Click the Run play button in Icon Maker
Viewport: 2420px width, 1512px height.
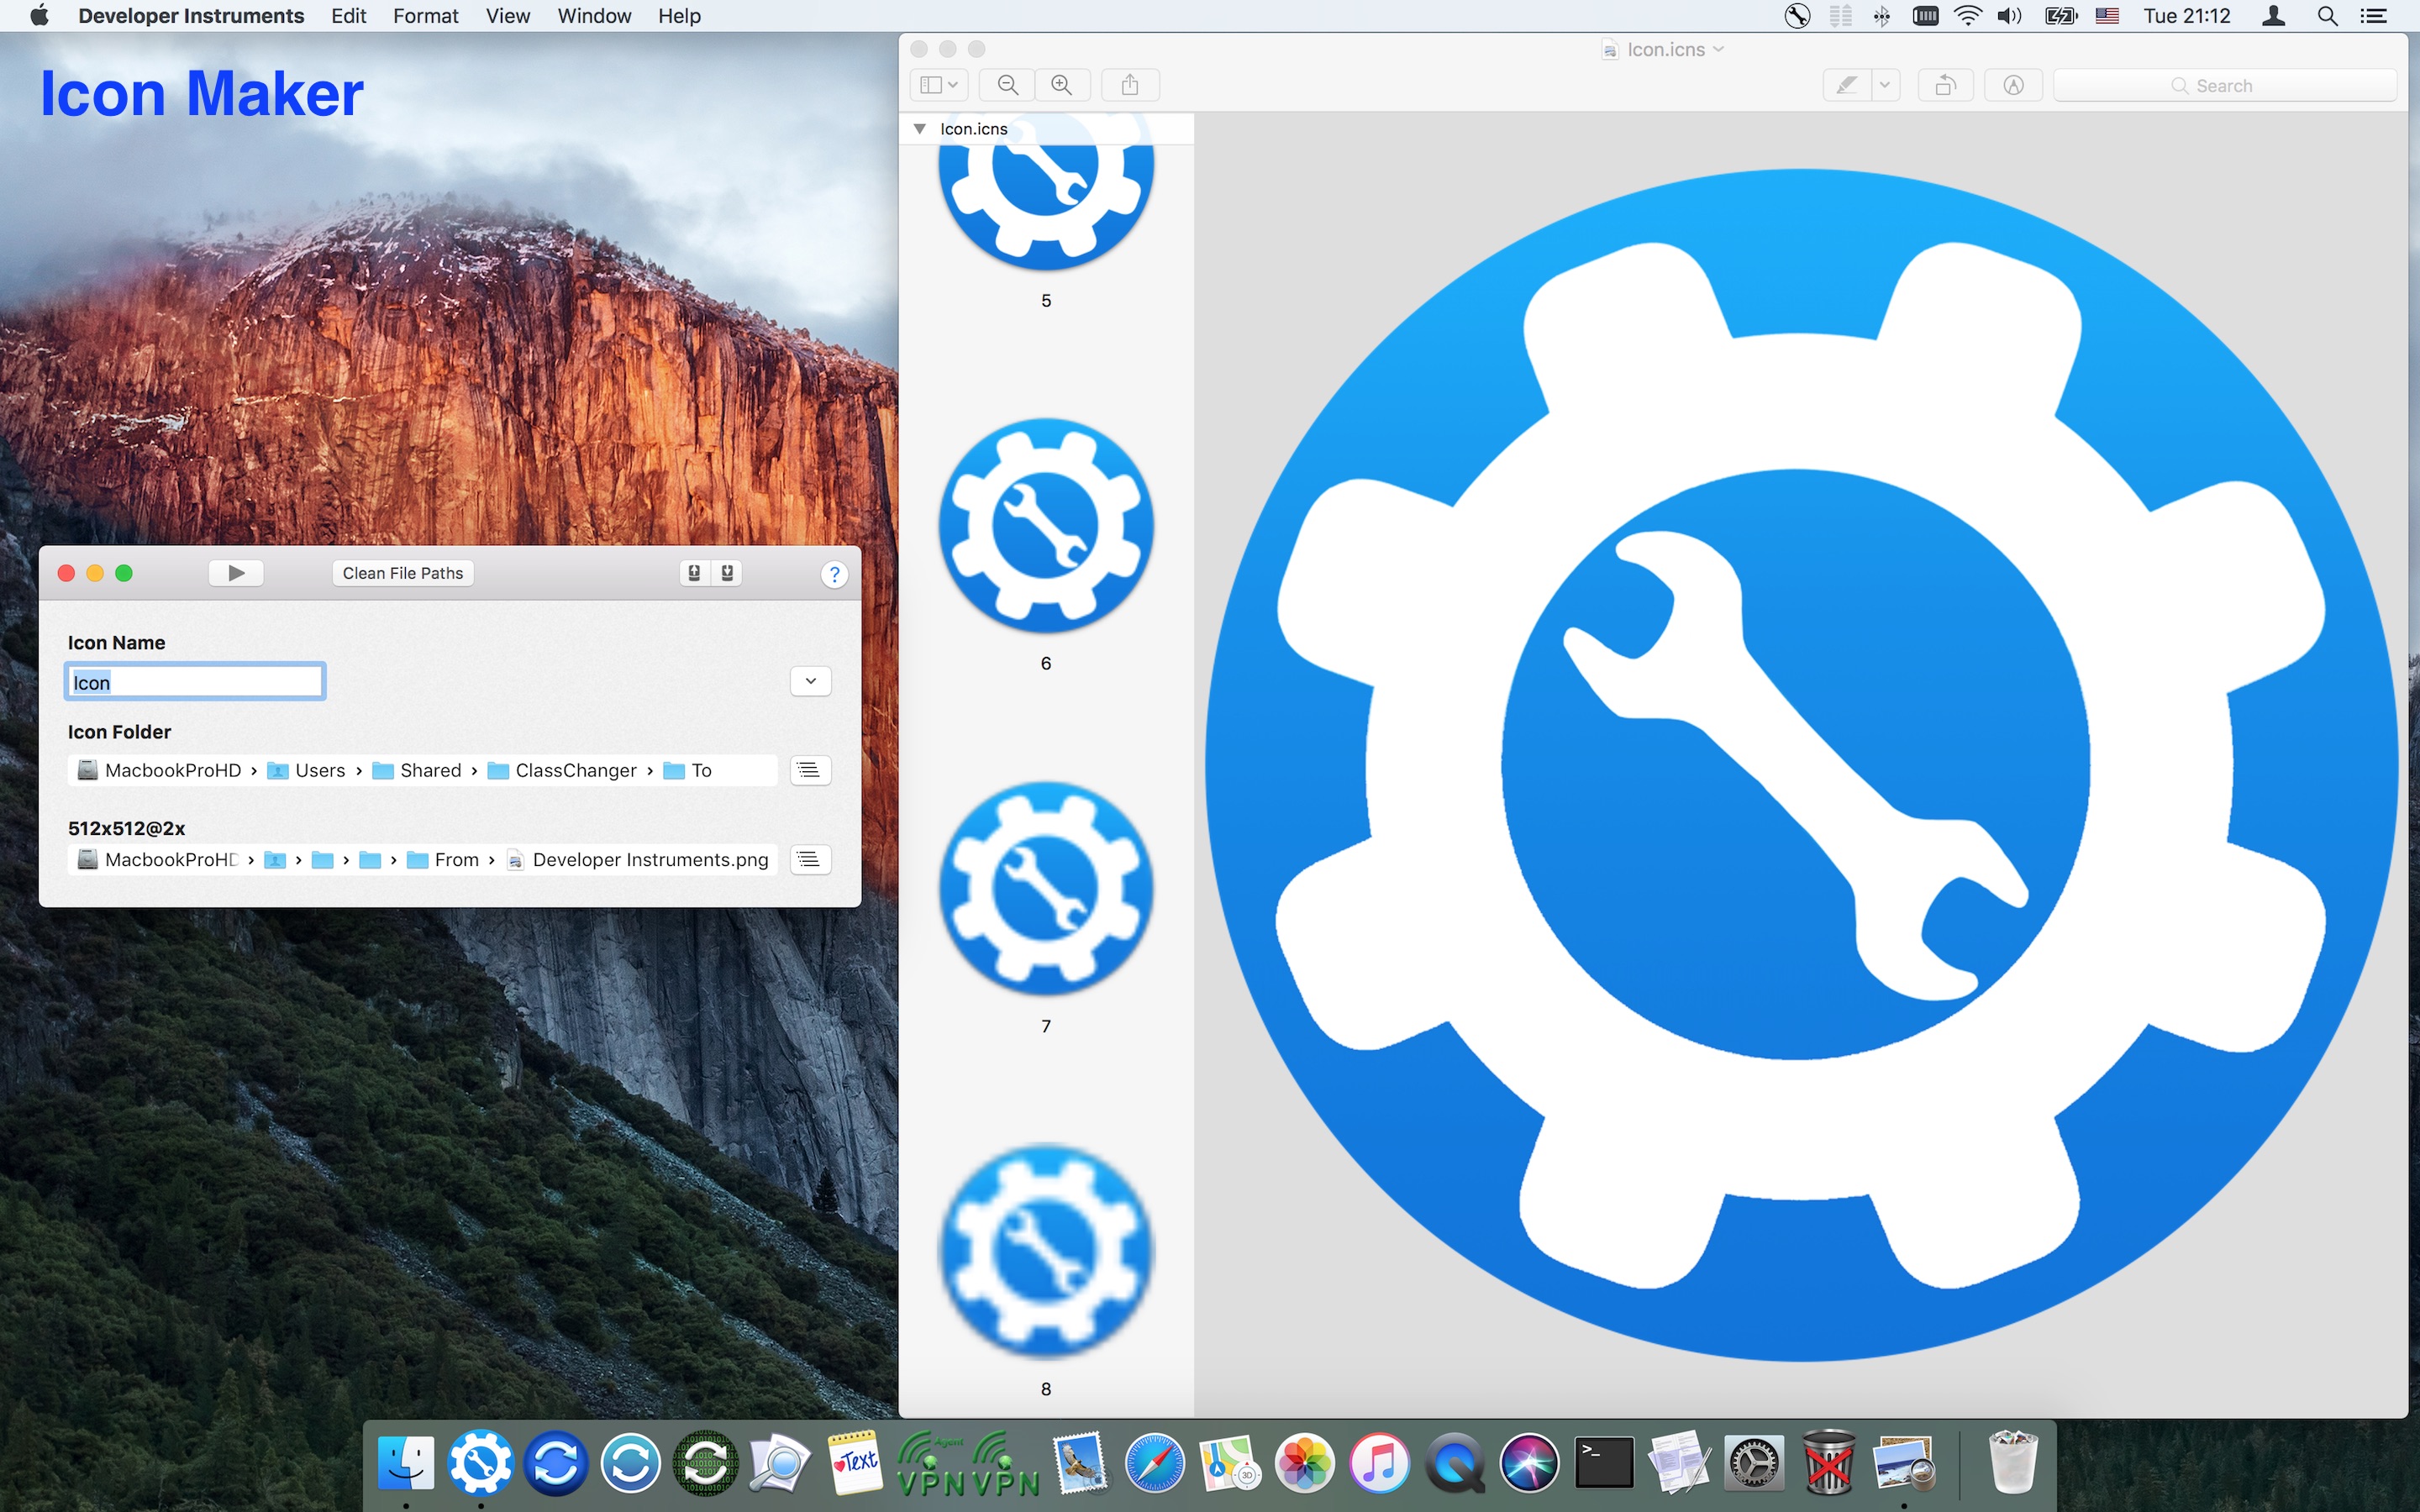[236, 573]
